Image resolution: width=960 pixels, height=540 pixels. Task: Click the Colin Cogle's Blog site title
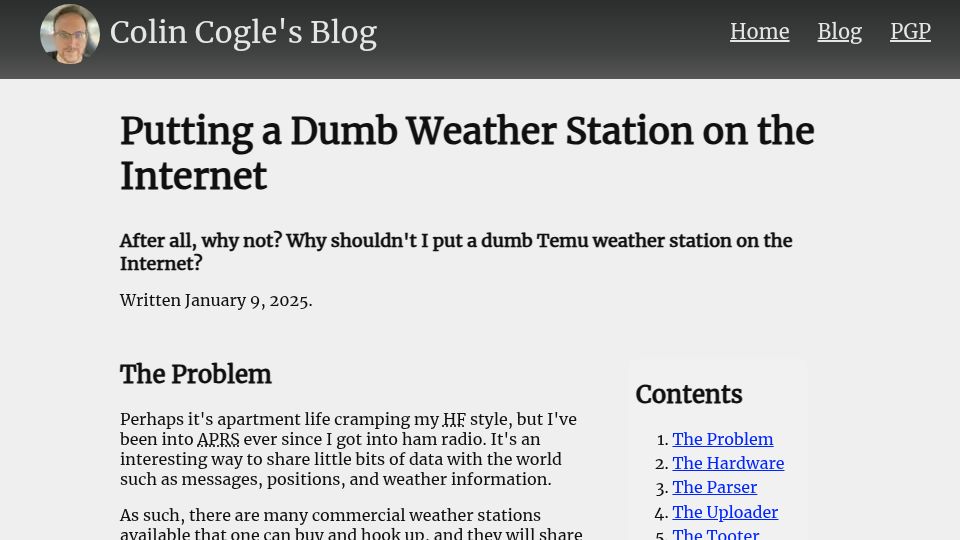click(243, 32)
